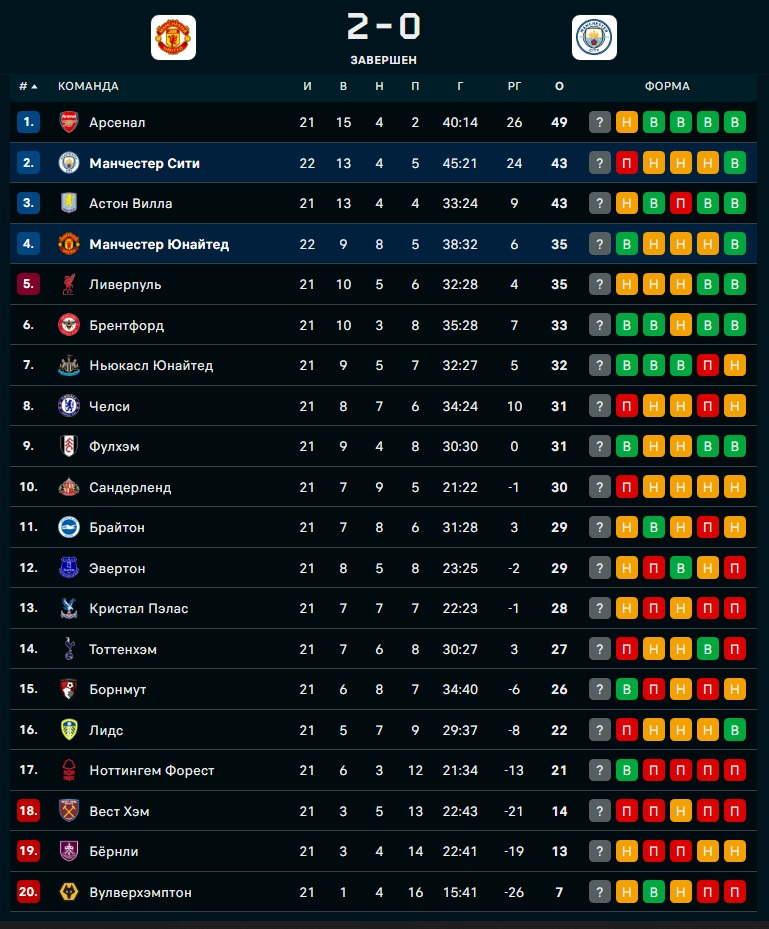Click Arsenal's gray question-mark form badge
The image size is (769, 929).
click(x=600, y=122)
